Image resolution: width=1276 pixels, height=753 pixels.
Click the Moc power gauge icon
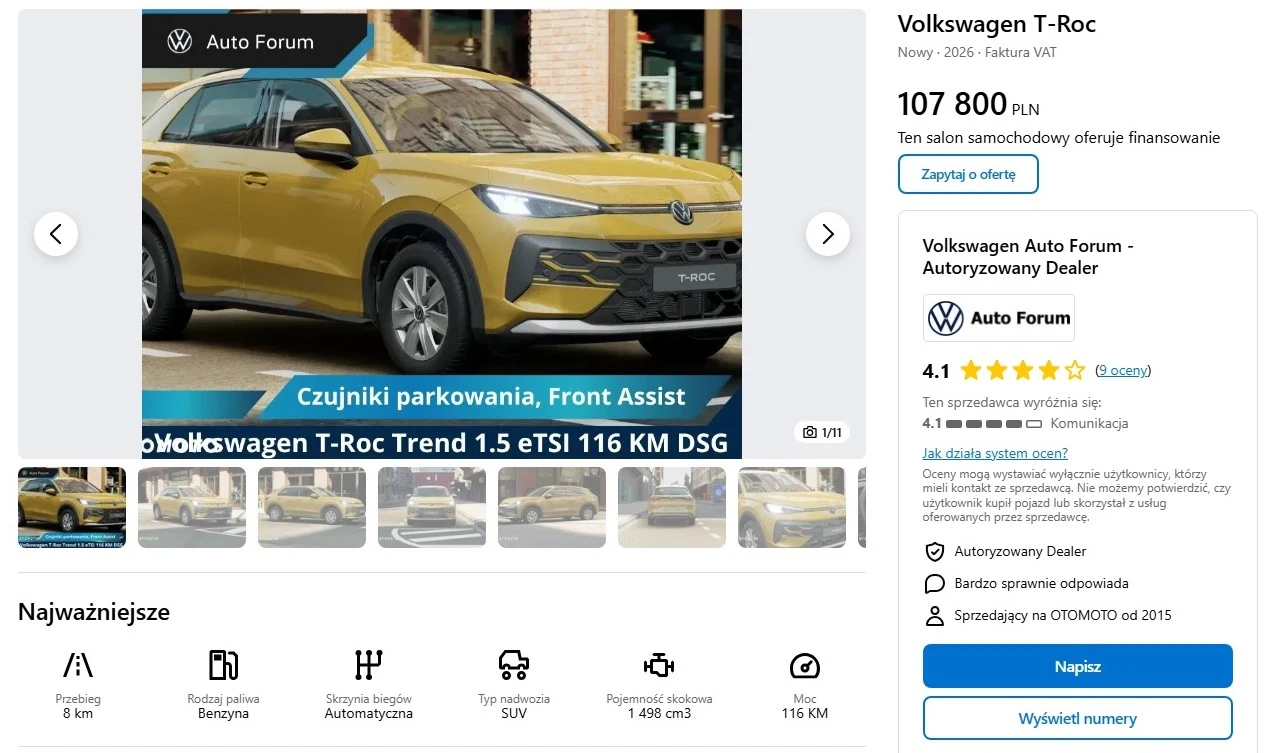805,665
